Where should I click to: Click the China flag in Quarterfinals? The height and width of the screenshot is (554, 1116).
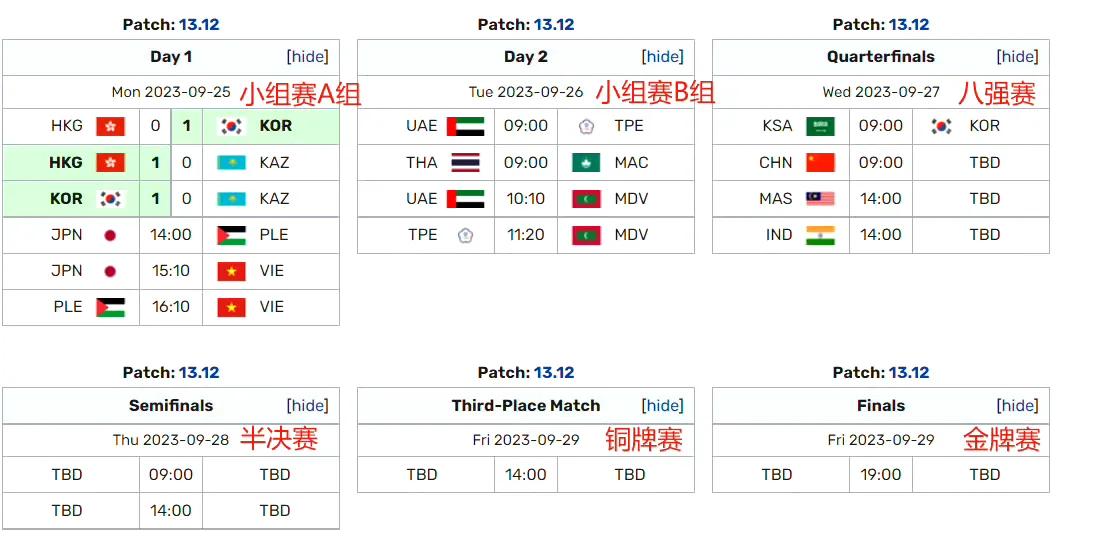click(820, 162)
